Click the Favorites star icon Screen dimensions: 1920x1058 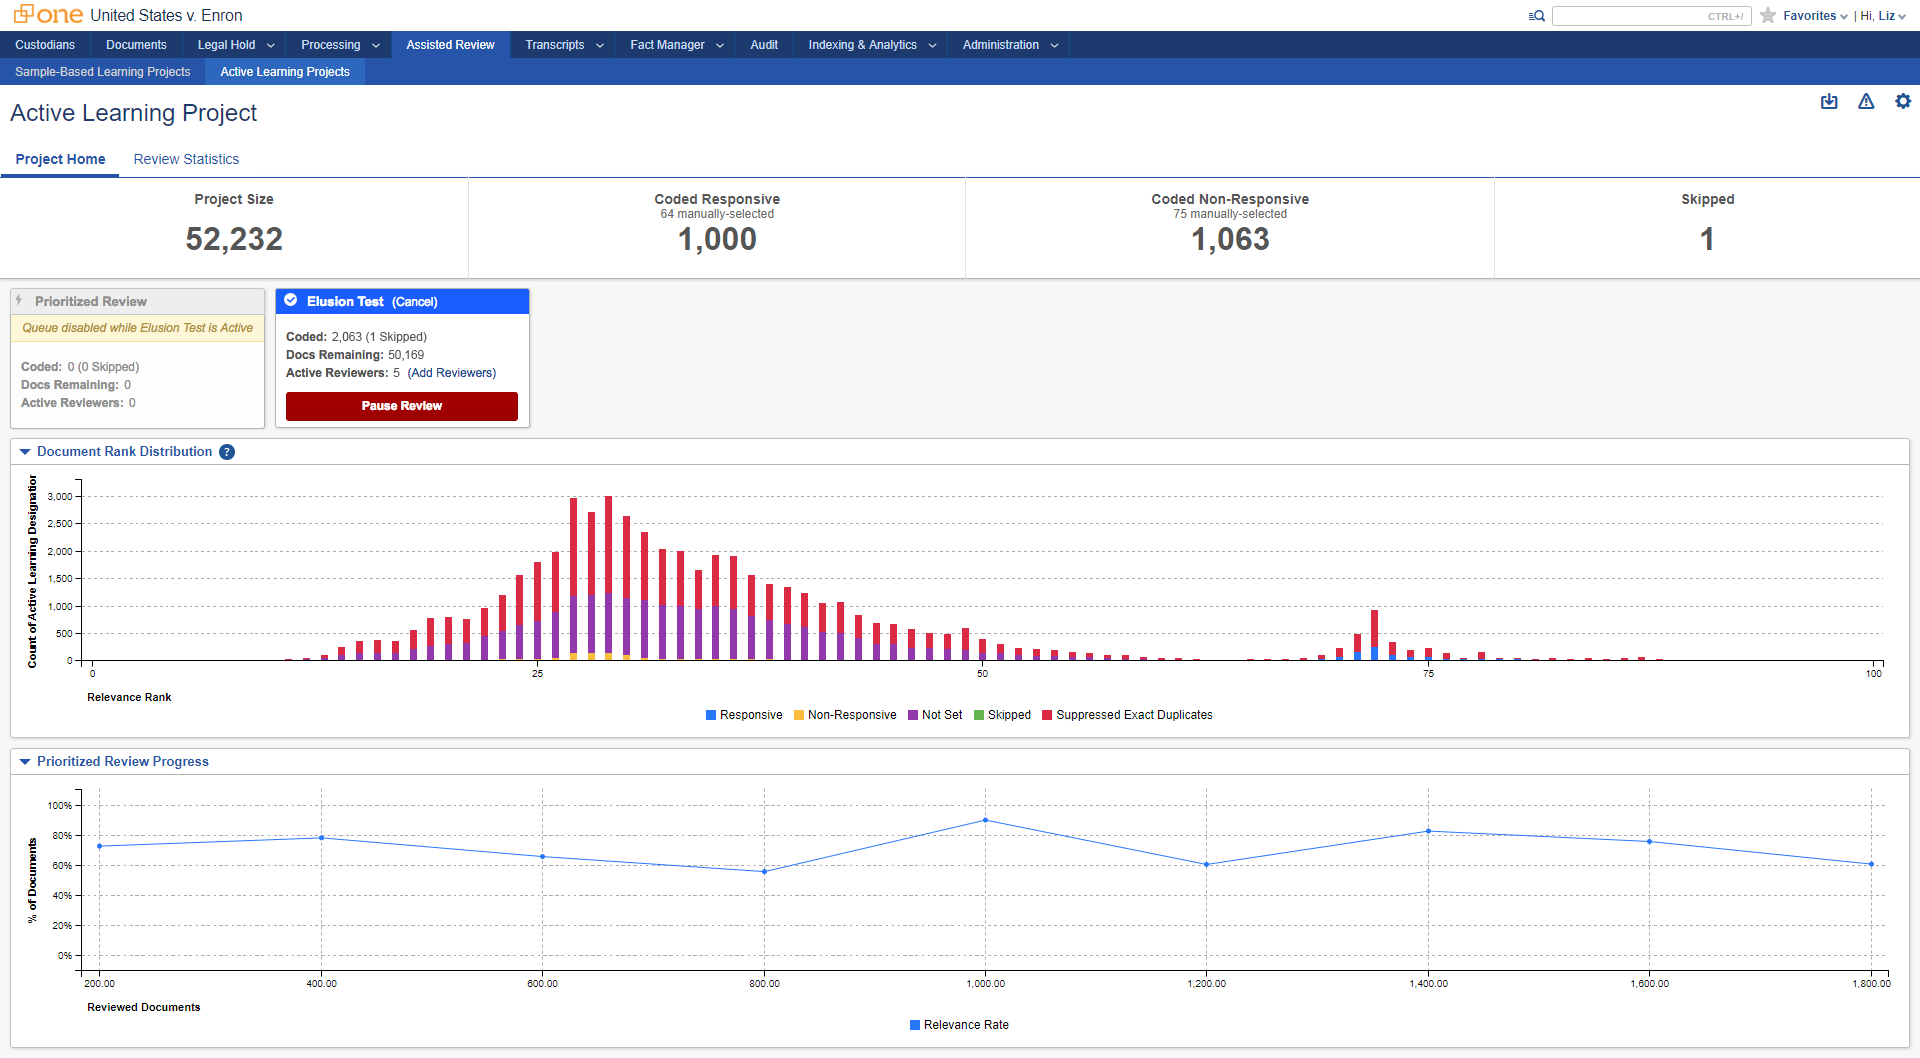click(1768, 16)
